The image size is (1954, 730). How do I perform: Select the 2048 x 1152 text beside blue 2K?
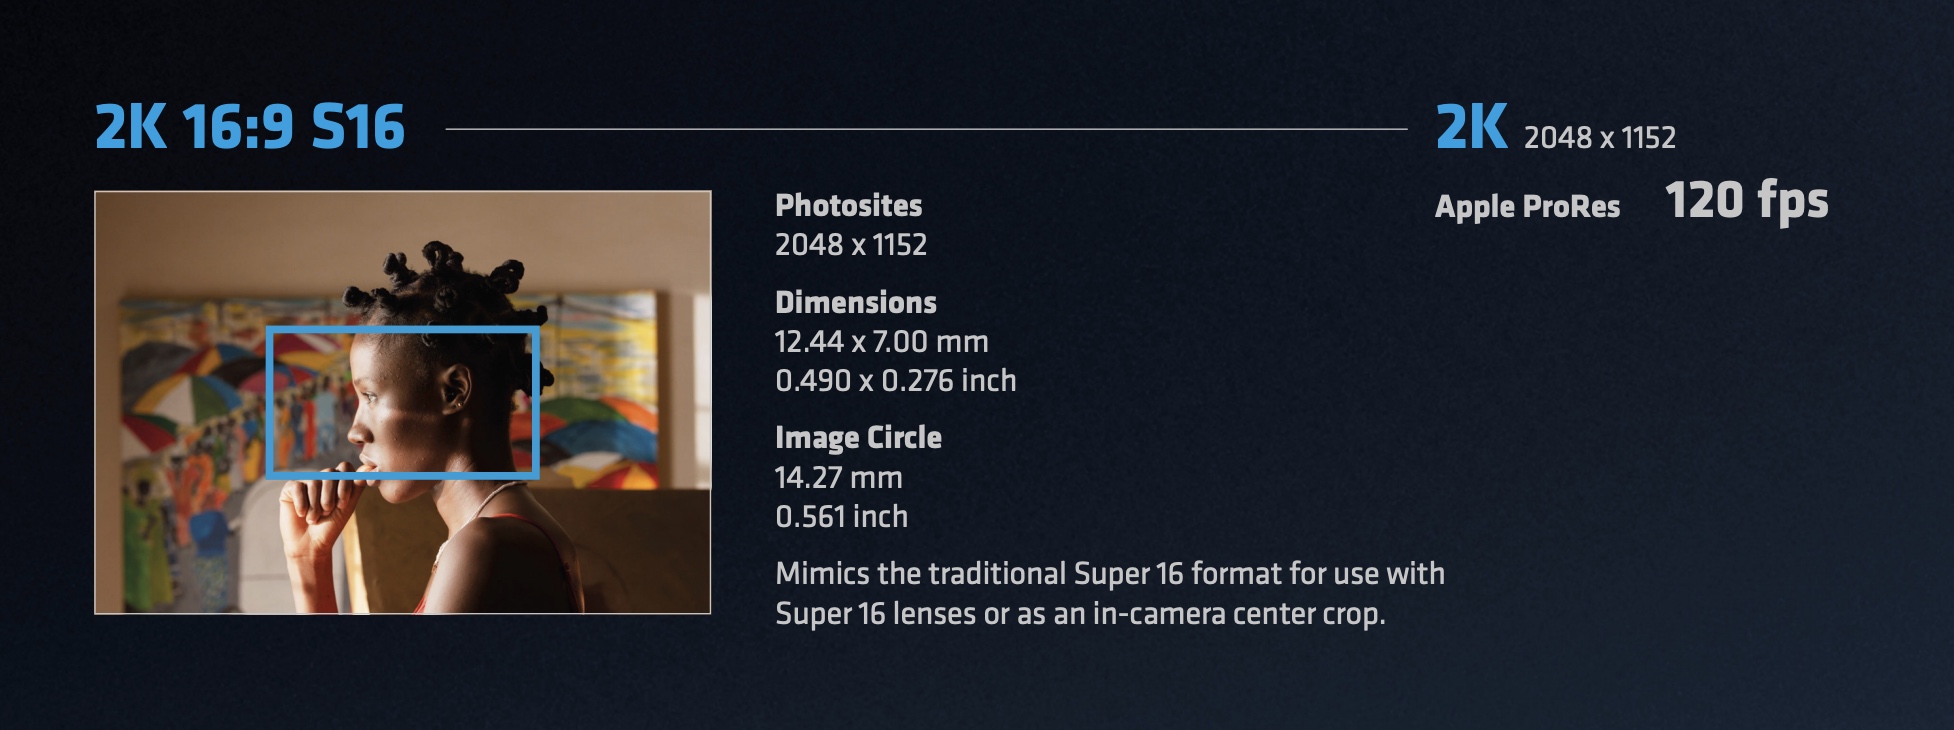[1599, 137]
